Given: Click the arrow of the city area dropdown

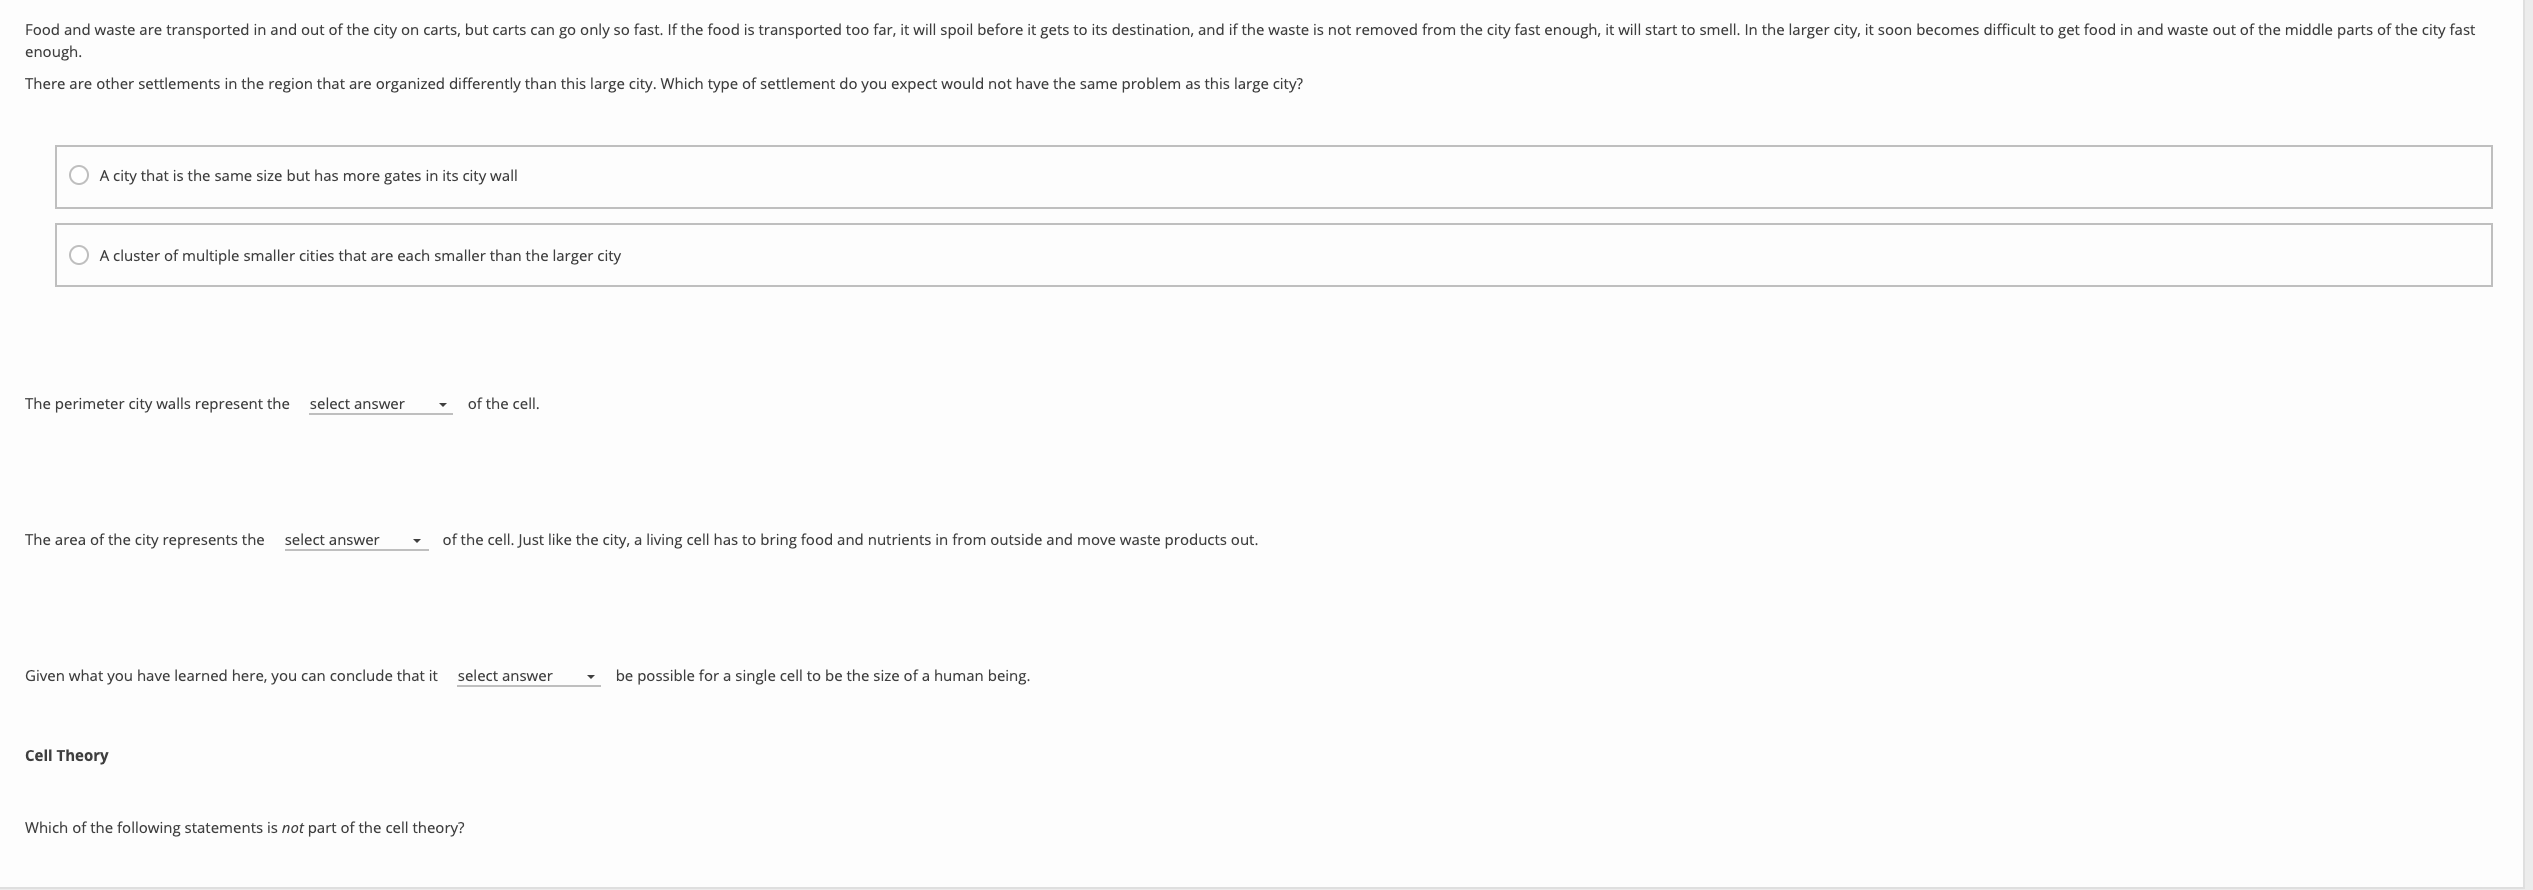Looking at the screenshot, I should [x=417, y=541].
